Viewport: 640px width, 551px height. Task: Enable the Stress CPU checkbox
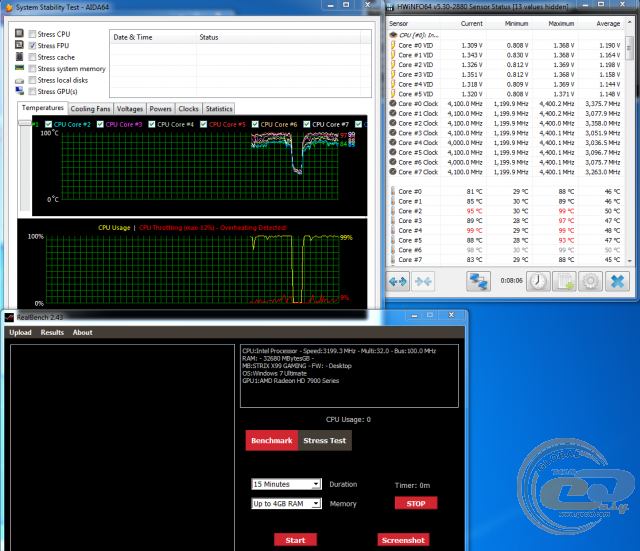[x=33, y=34]
